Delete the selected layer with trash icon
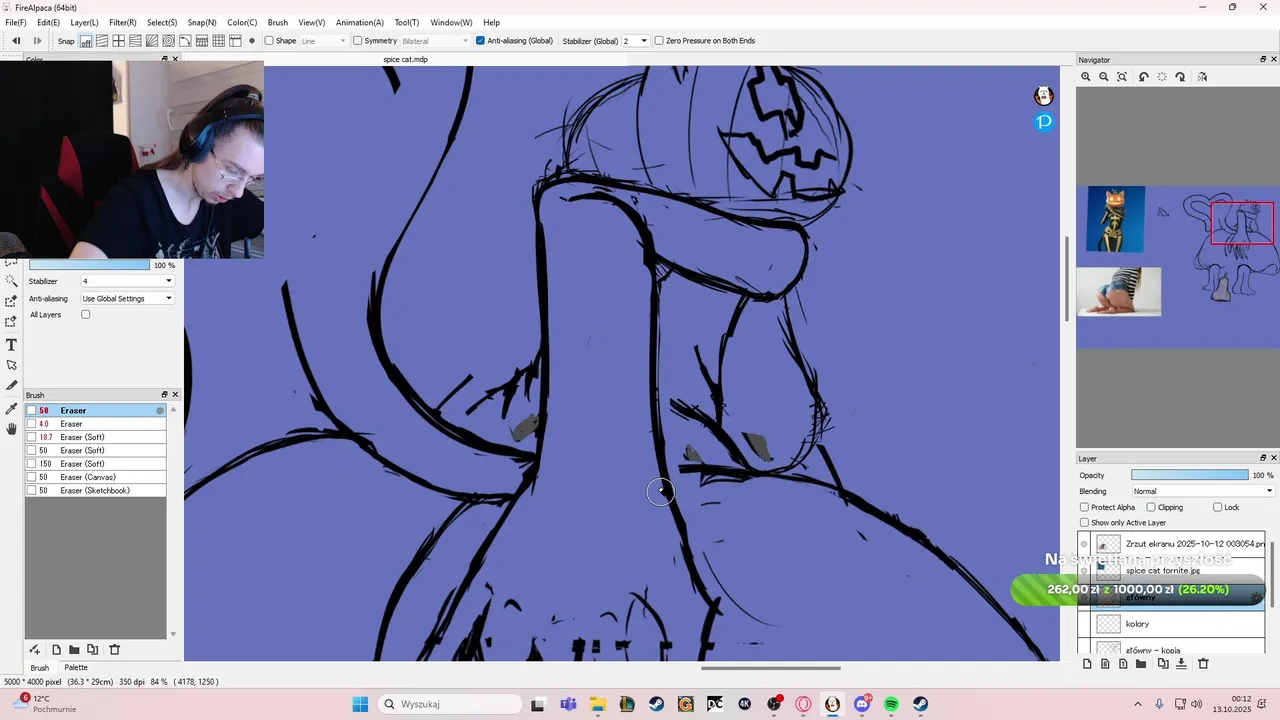 tap(1203, 664)
